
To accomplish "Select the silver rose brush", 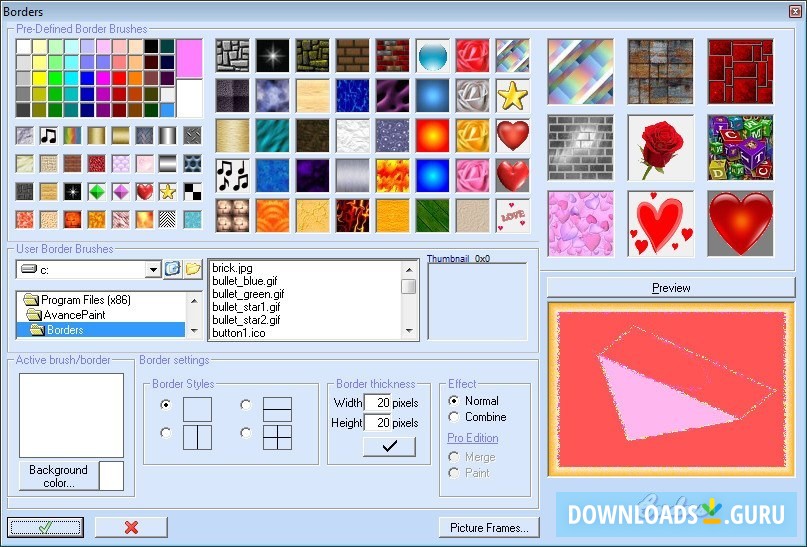I will tap(472, 96).
